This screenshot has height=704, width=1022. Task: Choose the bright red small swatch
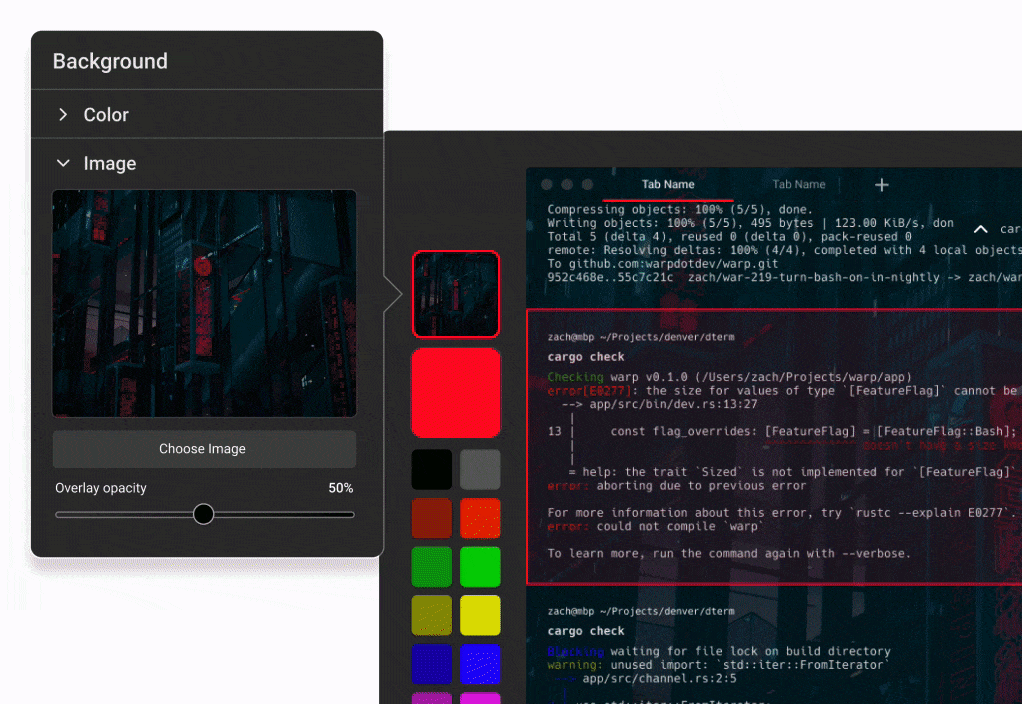point(480,518)
